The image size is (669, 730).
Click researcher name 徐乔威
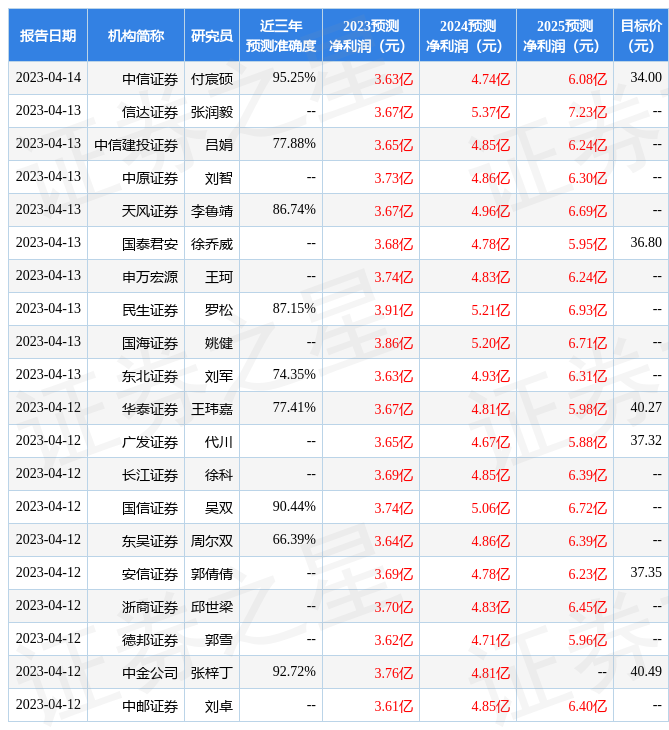[x=212, y=244]
